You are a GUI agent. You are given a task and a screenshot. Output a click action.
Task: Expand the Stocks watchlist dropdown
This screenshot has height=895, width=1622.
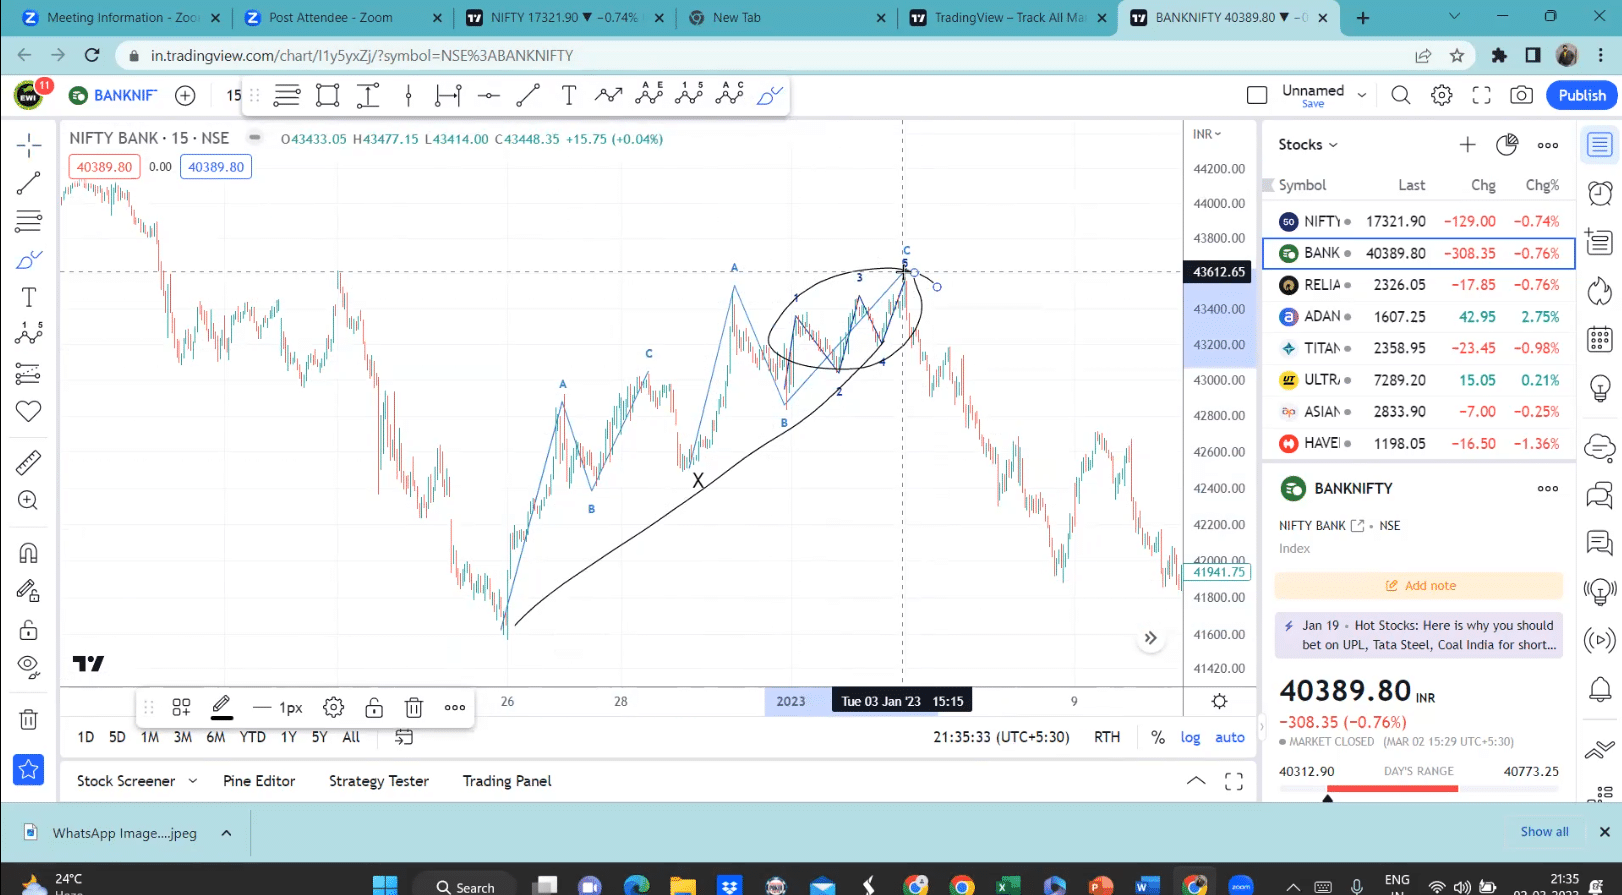pyautogui.click(x=1307, y=145)
